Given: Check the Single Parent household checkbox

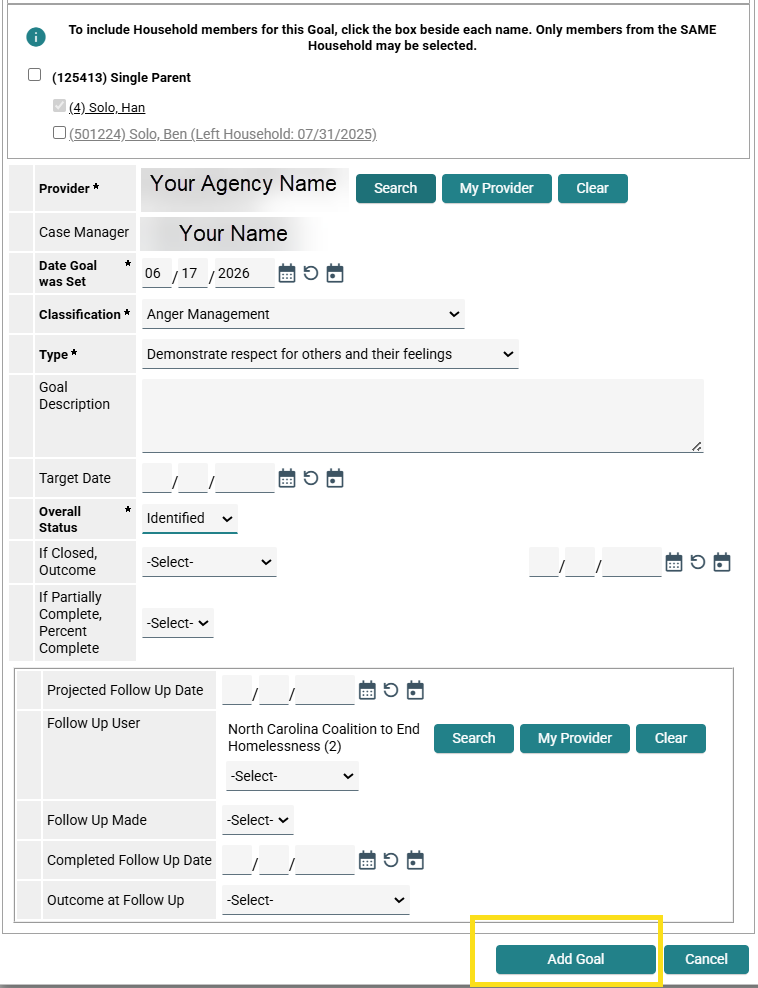Looking at the screenshot, I should [x=35, y=75].
